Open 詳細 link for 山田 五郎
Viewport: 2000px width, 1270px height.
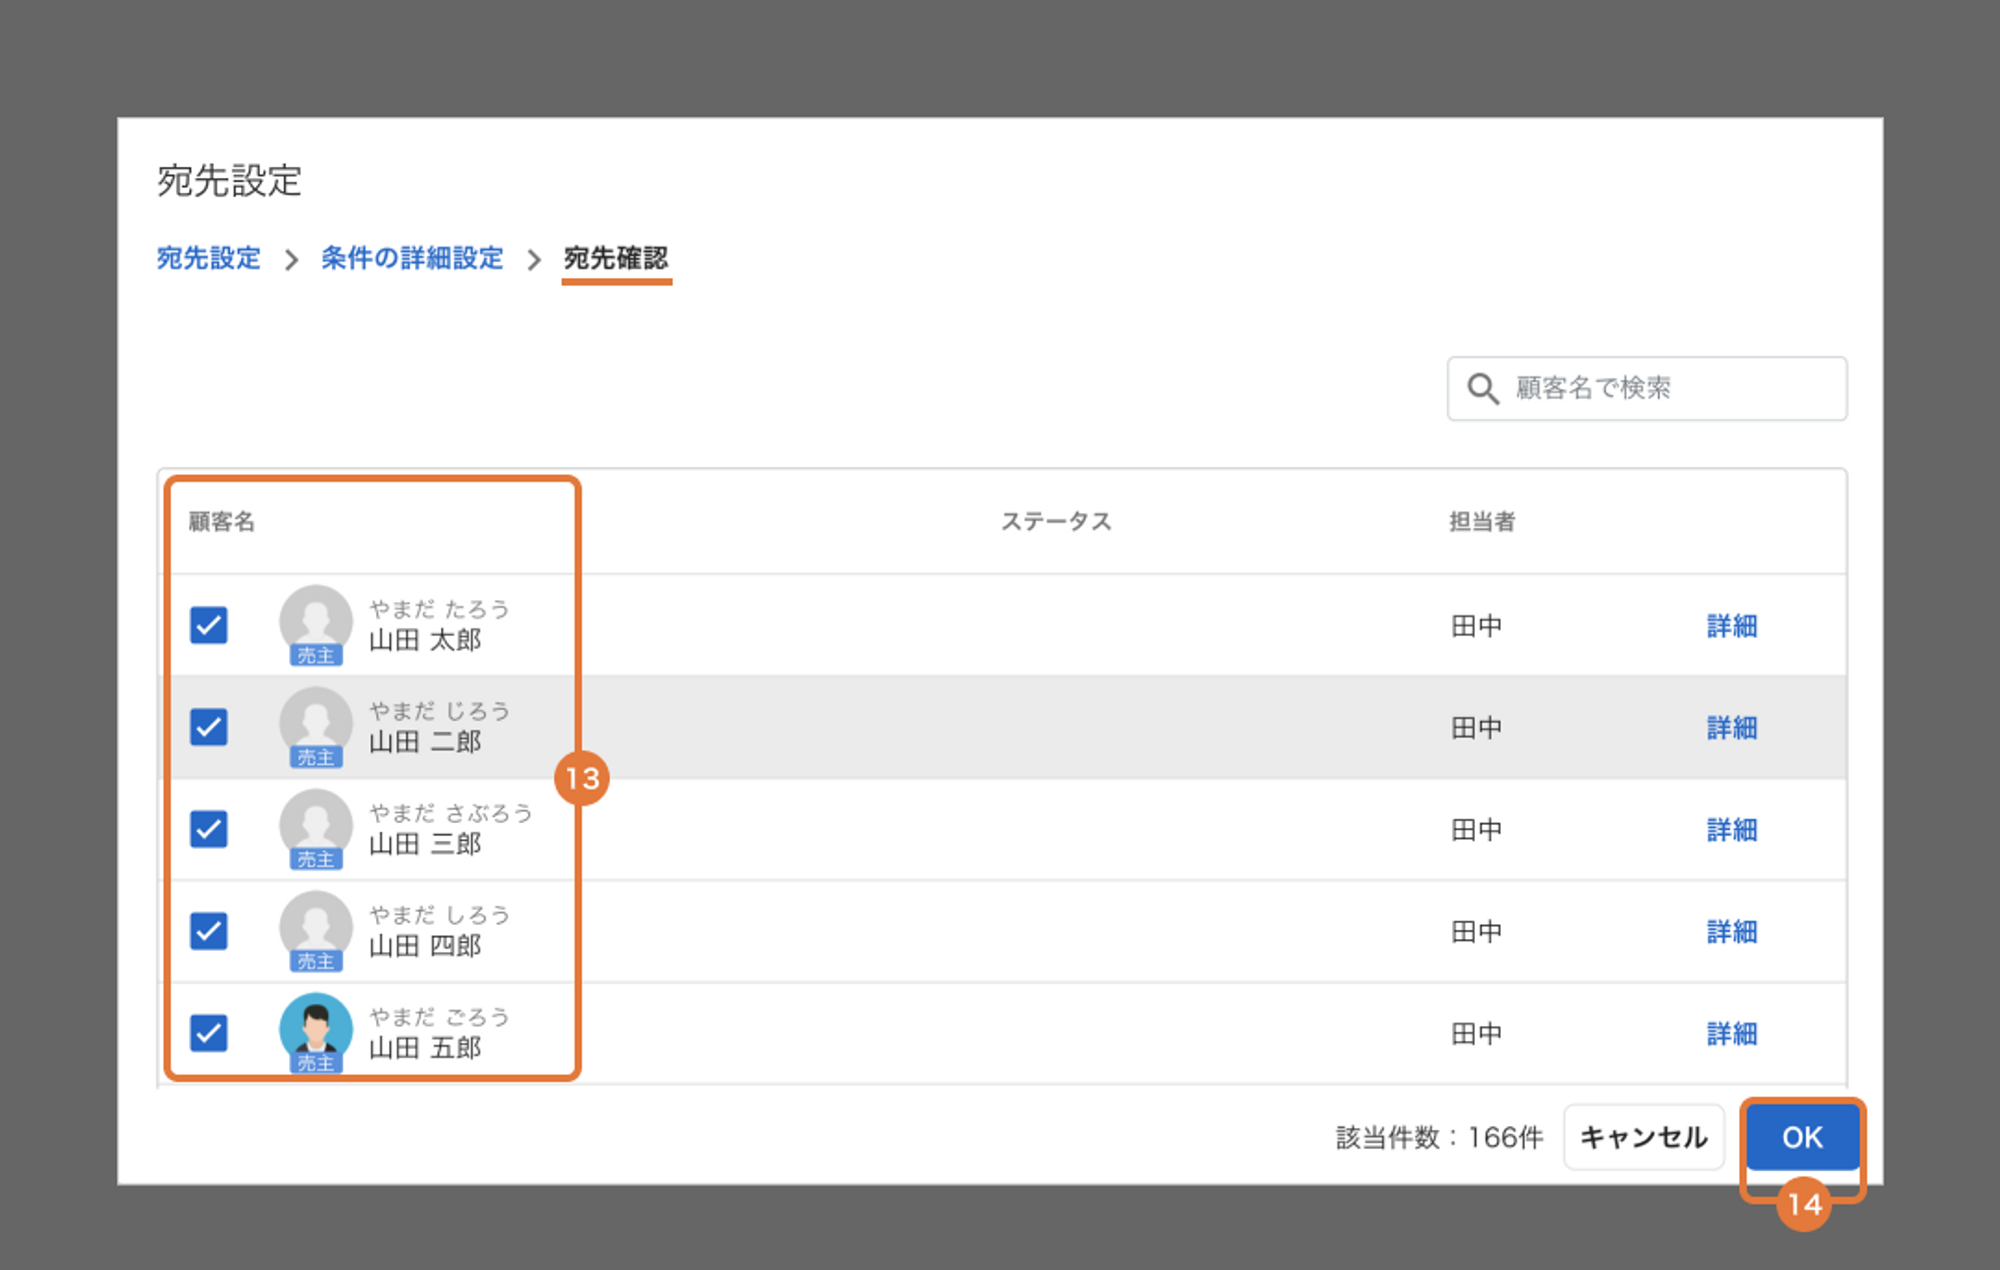1732,1034
